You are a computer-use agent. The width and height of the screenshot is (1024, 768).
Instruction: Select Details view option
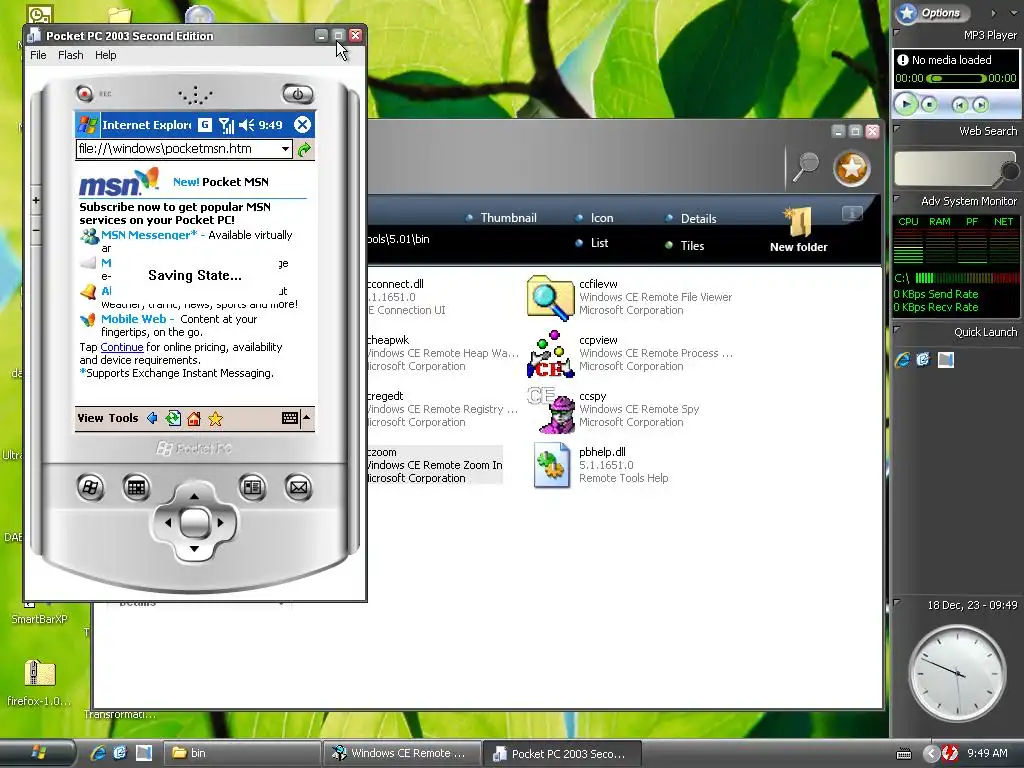tap(691, 219)
